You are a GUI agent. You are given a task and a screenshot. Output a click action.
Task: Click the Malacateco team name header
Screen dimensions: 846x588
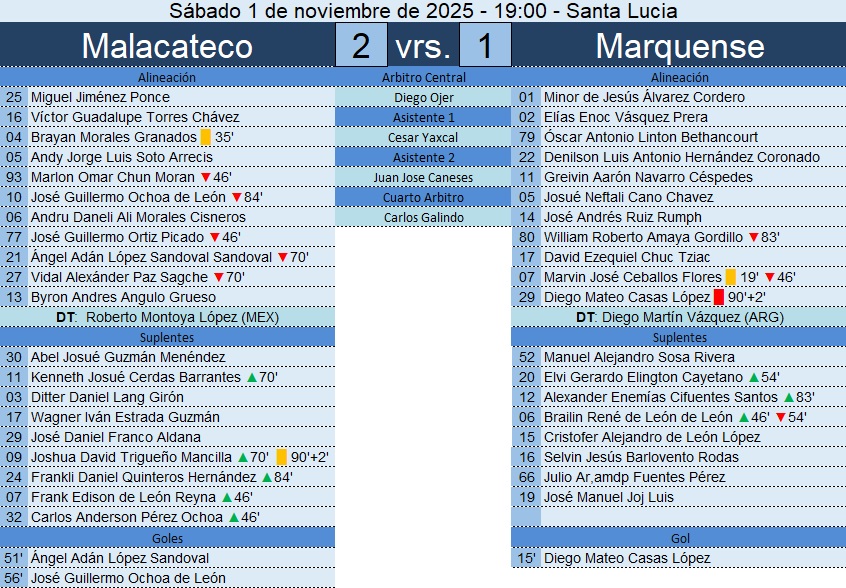(x=167, y=46)
